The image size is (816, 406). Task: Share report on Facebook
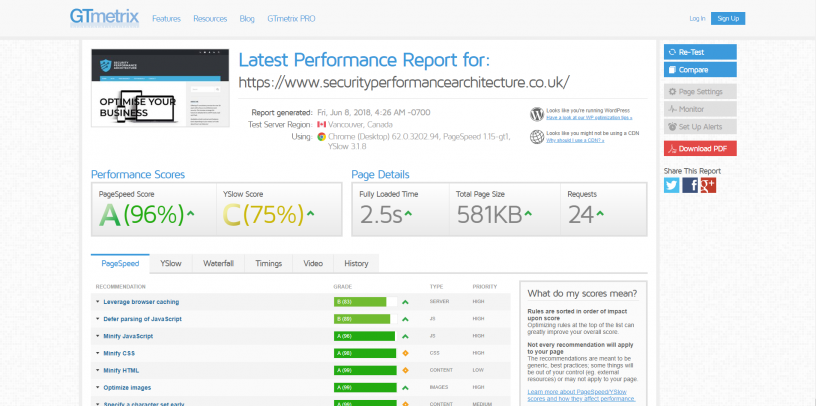tap(690, 185)
